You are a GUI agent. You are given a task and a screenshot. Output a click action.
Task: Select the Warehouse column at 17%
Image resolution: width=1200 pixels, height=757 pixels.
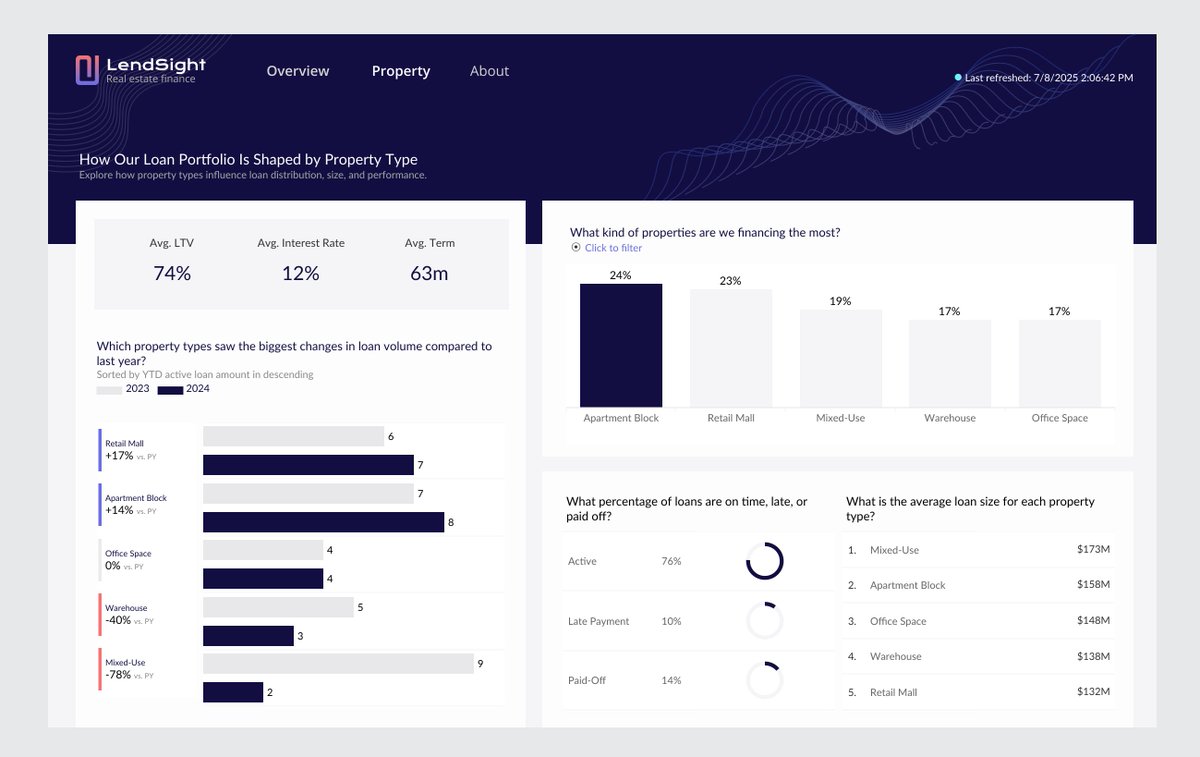[x=950, y=363]
